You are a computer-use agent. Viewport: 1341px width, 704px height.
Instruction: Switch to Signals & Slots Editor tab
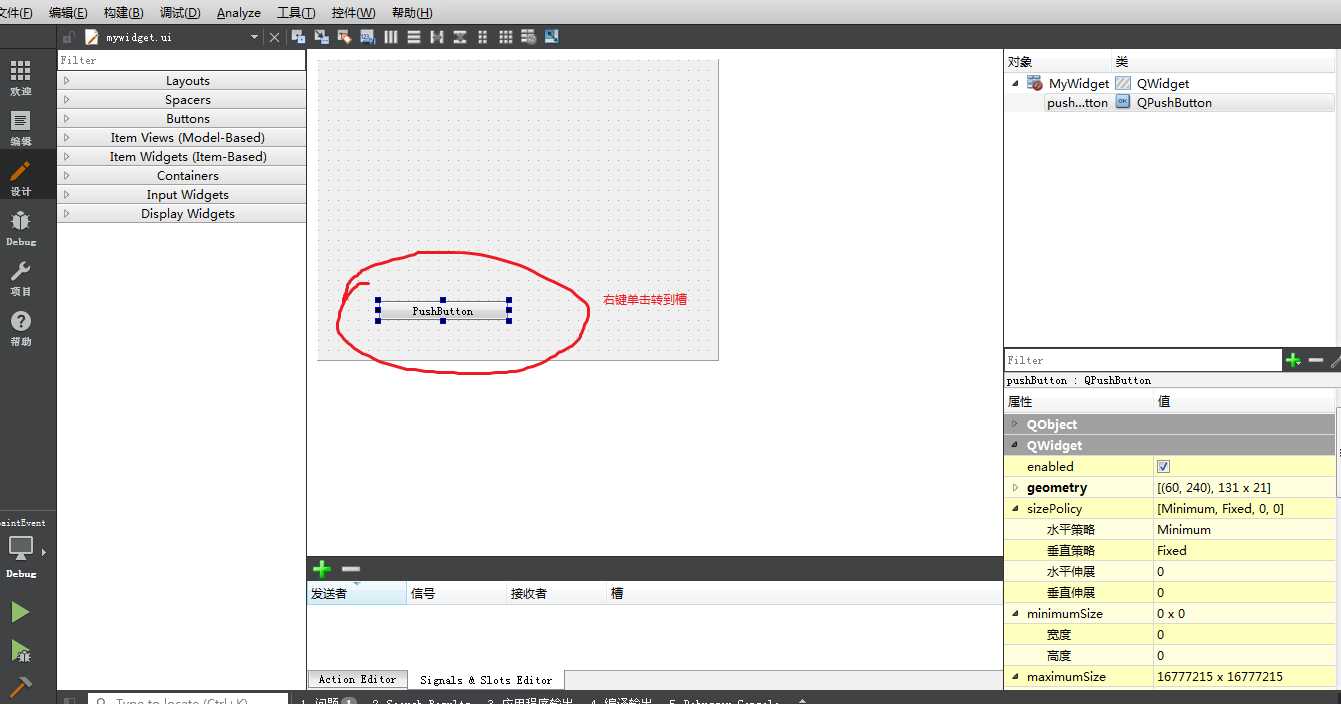tap(486, 680)
